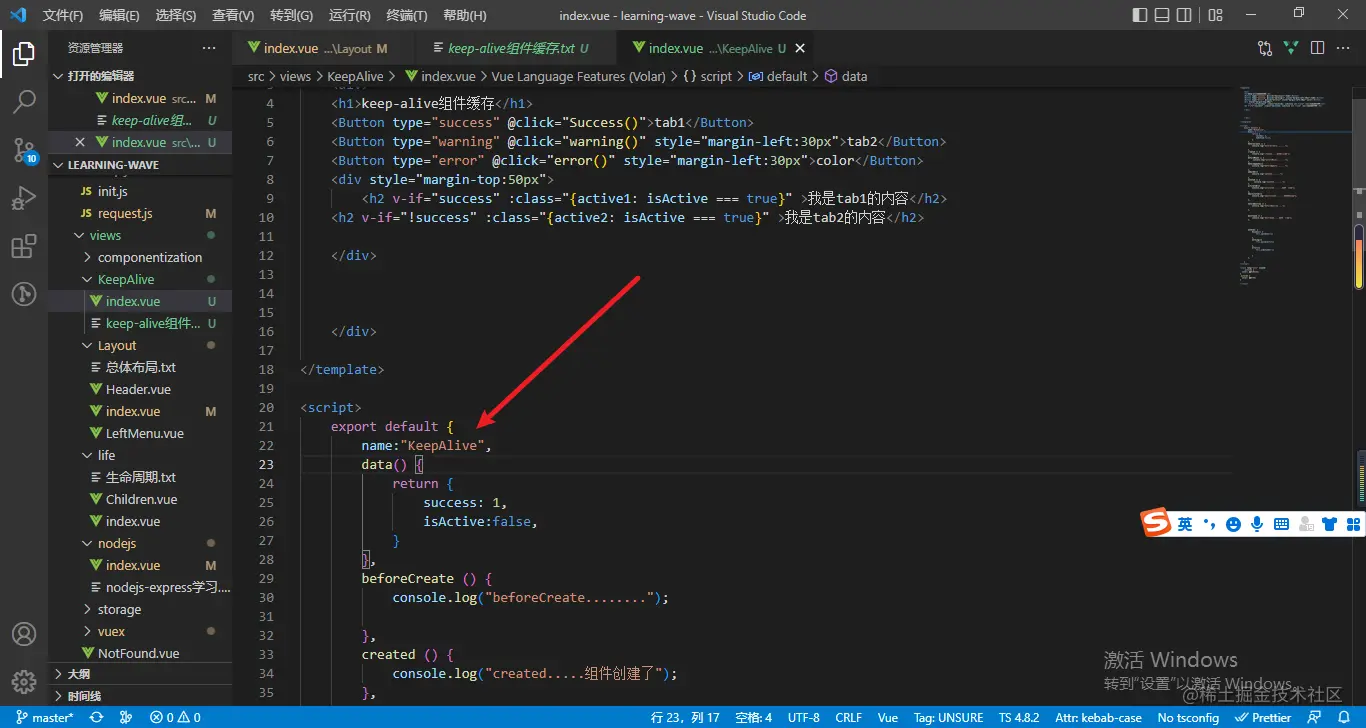Open explorer more actions ellipsis
The image size is (1366, 728).
(x=209, y=48)
